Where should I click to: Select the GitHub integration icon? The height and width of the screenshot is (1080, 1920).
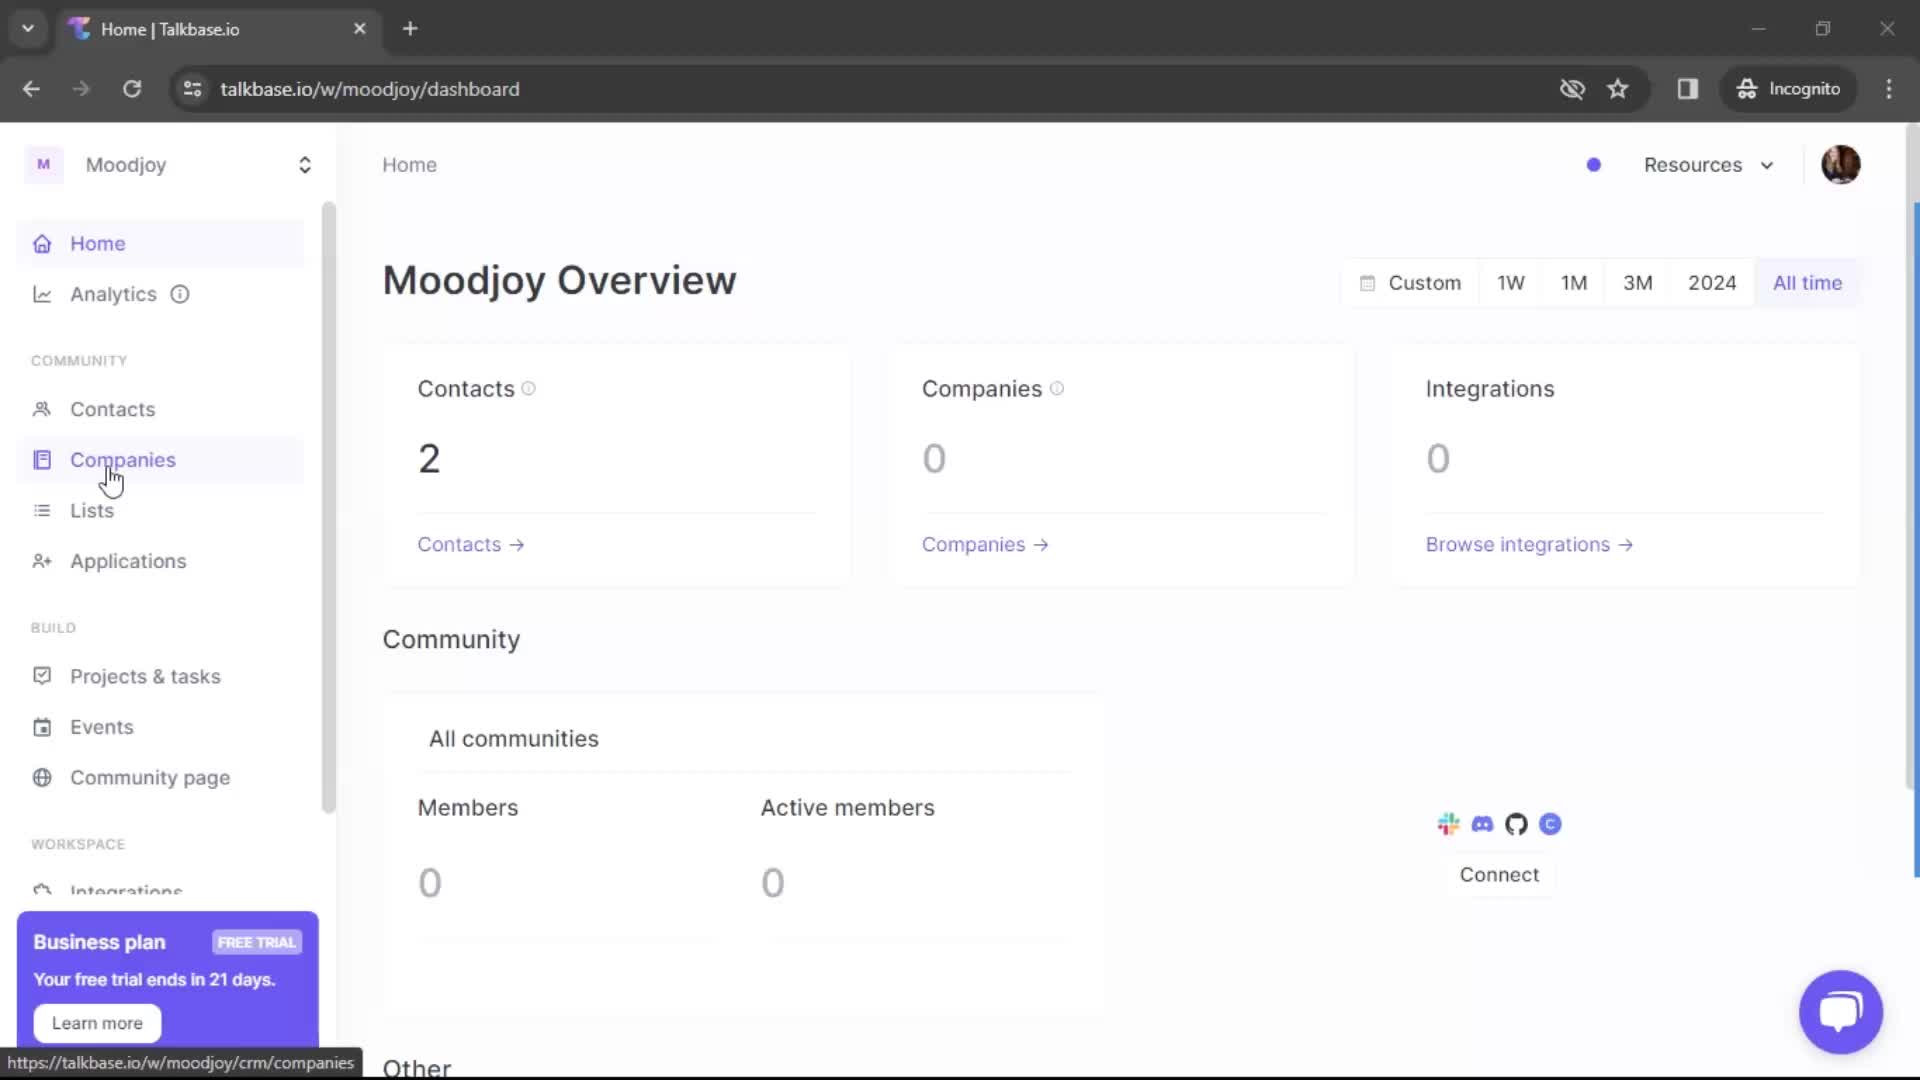1516,824
